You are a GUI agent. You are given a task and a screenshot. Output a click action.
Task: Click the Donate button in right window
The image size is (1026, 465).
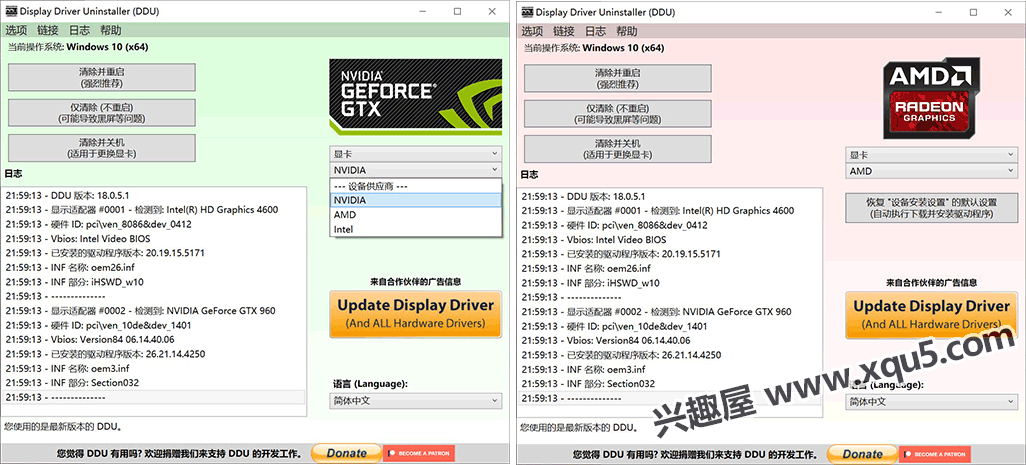862,454
